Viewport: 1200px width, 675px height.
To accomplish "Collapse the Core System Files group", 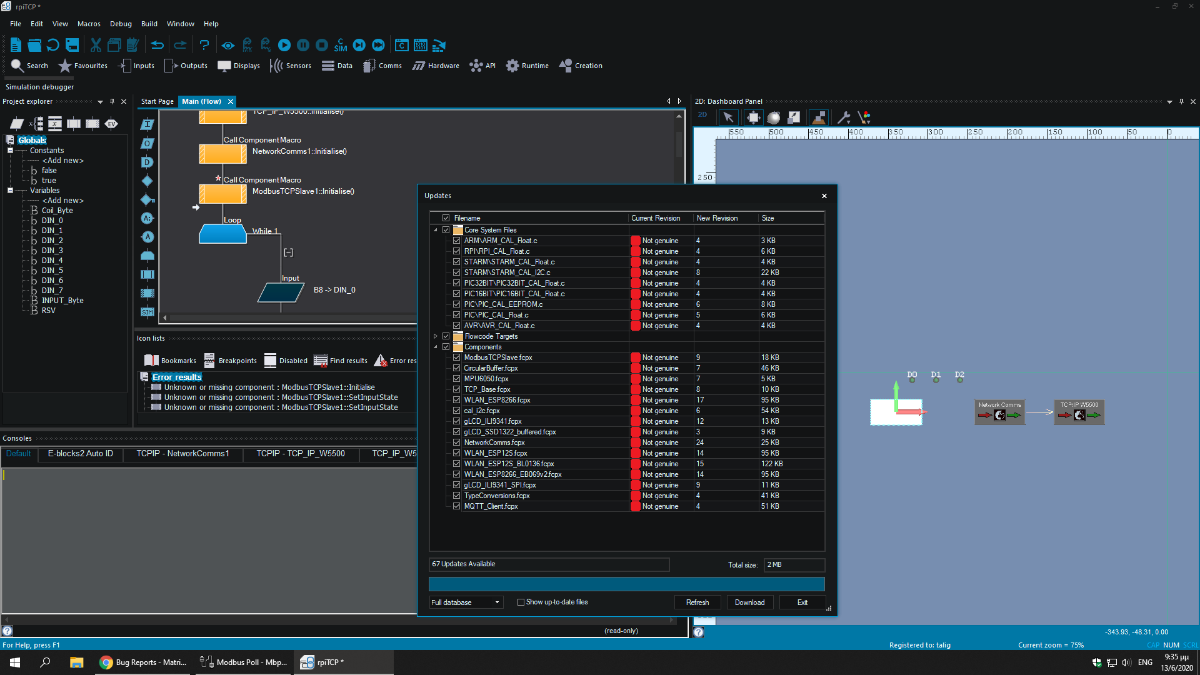I will [436, 230].
